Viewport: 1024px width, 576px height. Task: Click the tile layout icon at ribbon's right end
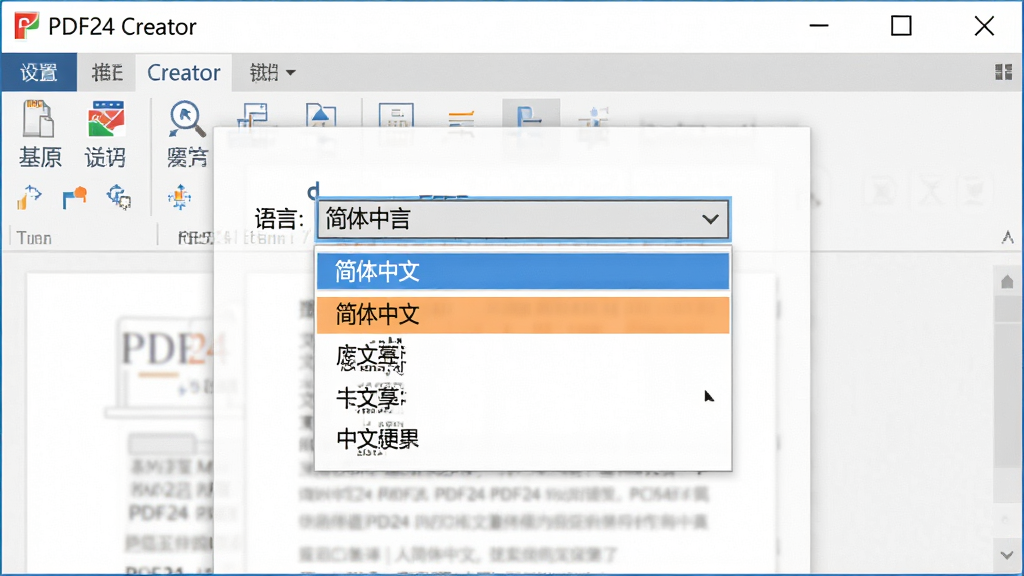click(x=1003, y=72)
